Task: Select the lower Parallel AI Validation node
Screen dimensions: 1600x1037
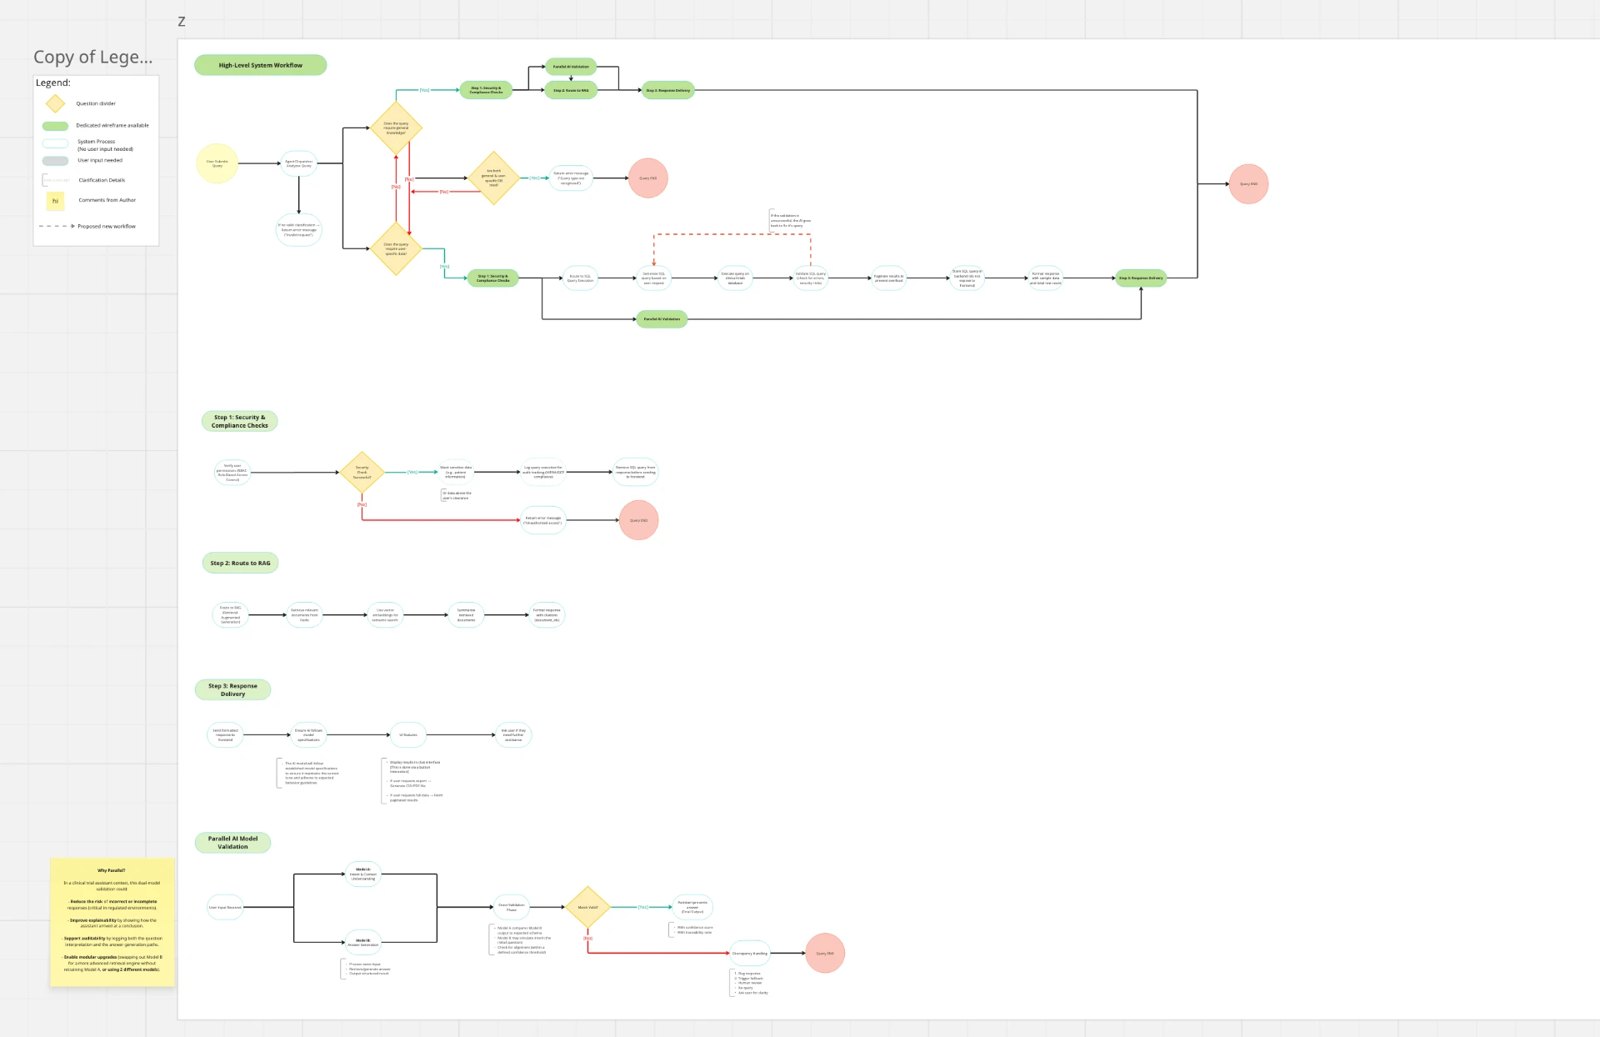Action: click(662, 319)
